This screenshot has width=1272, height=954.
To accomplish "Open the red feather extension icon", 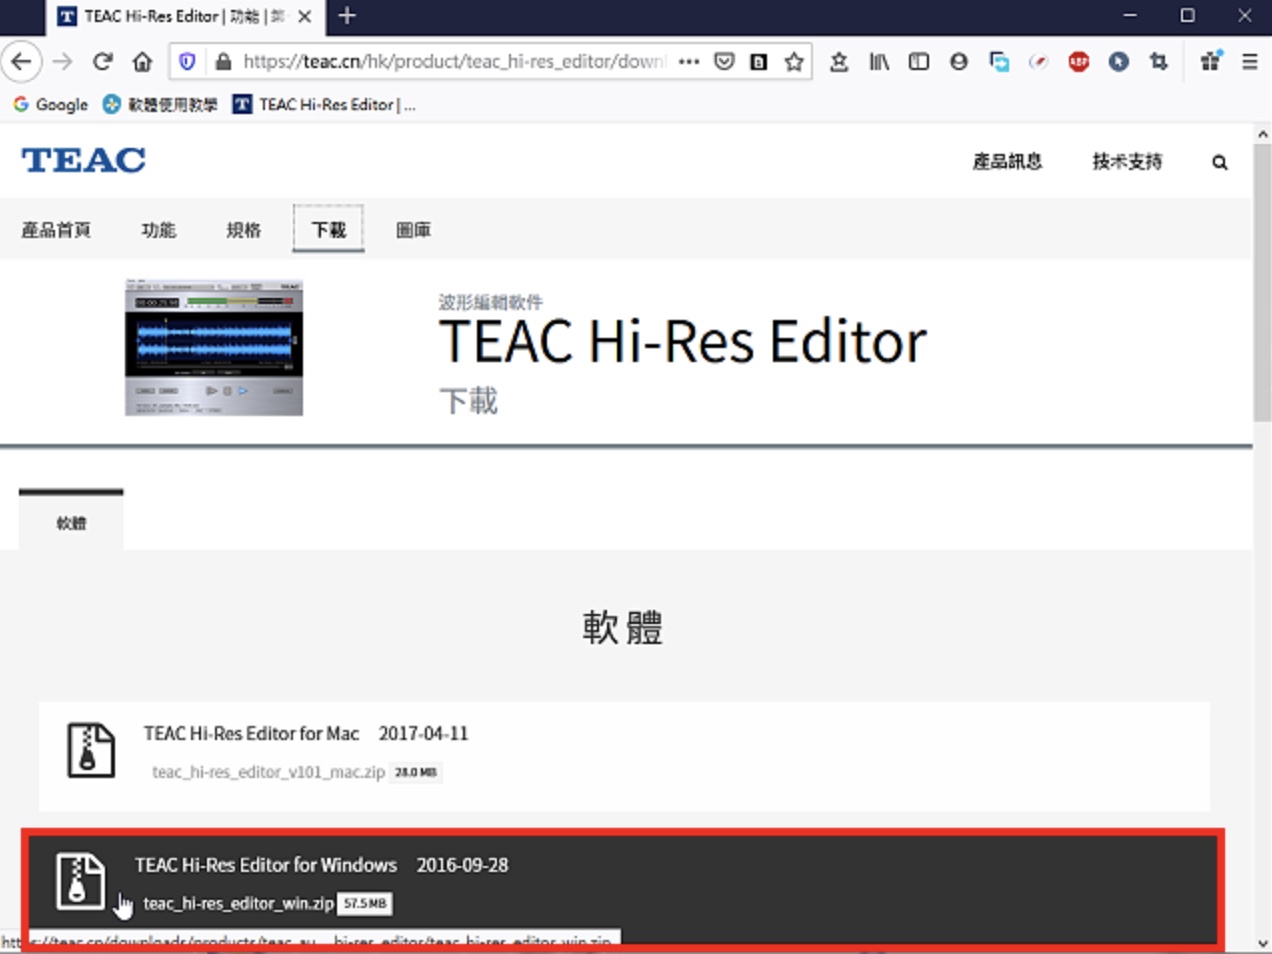I will click(1039, 62).
